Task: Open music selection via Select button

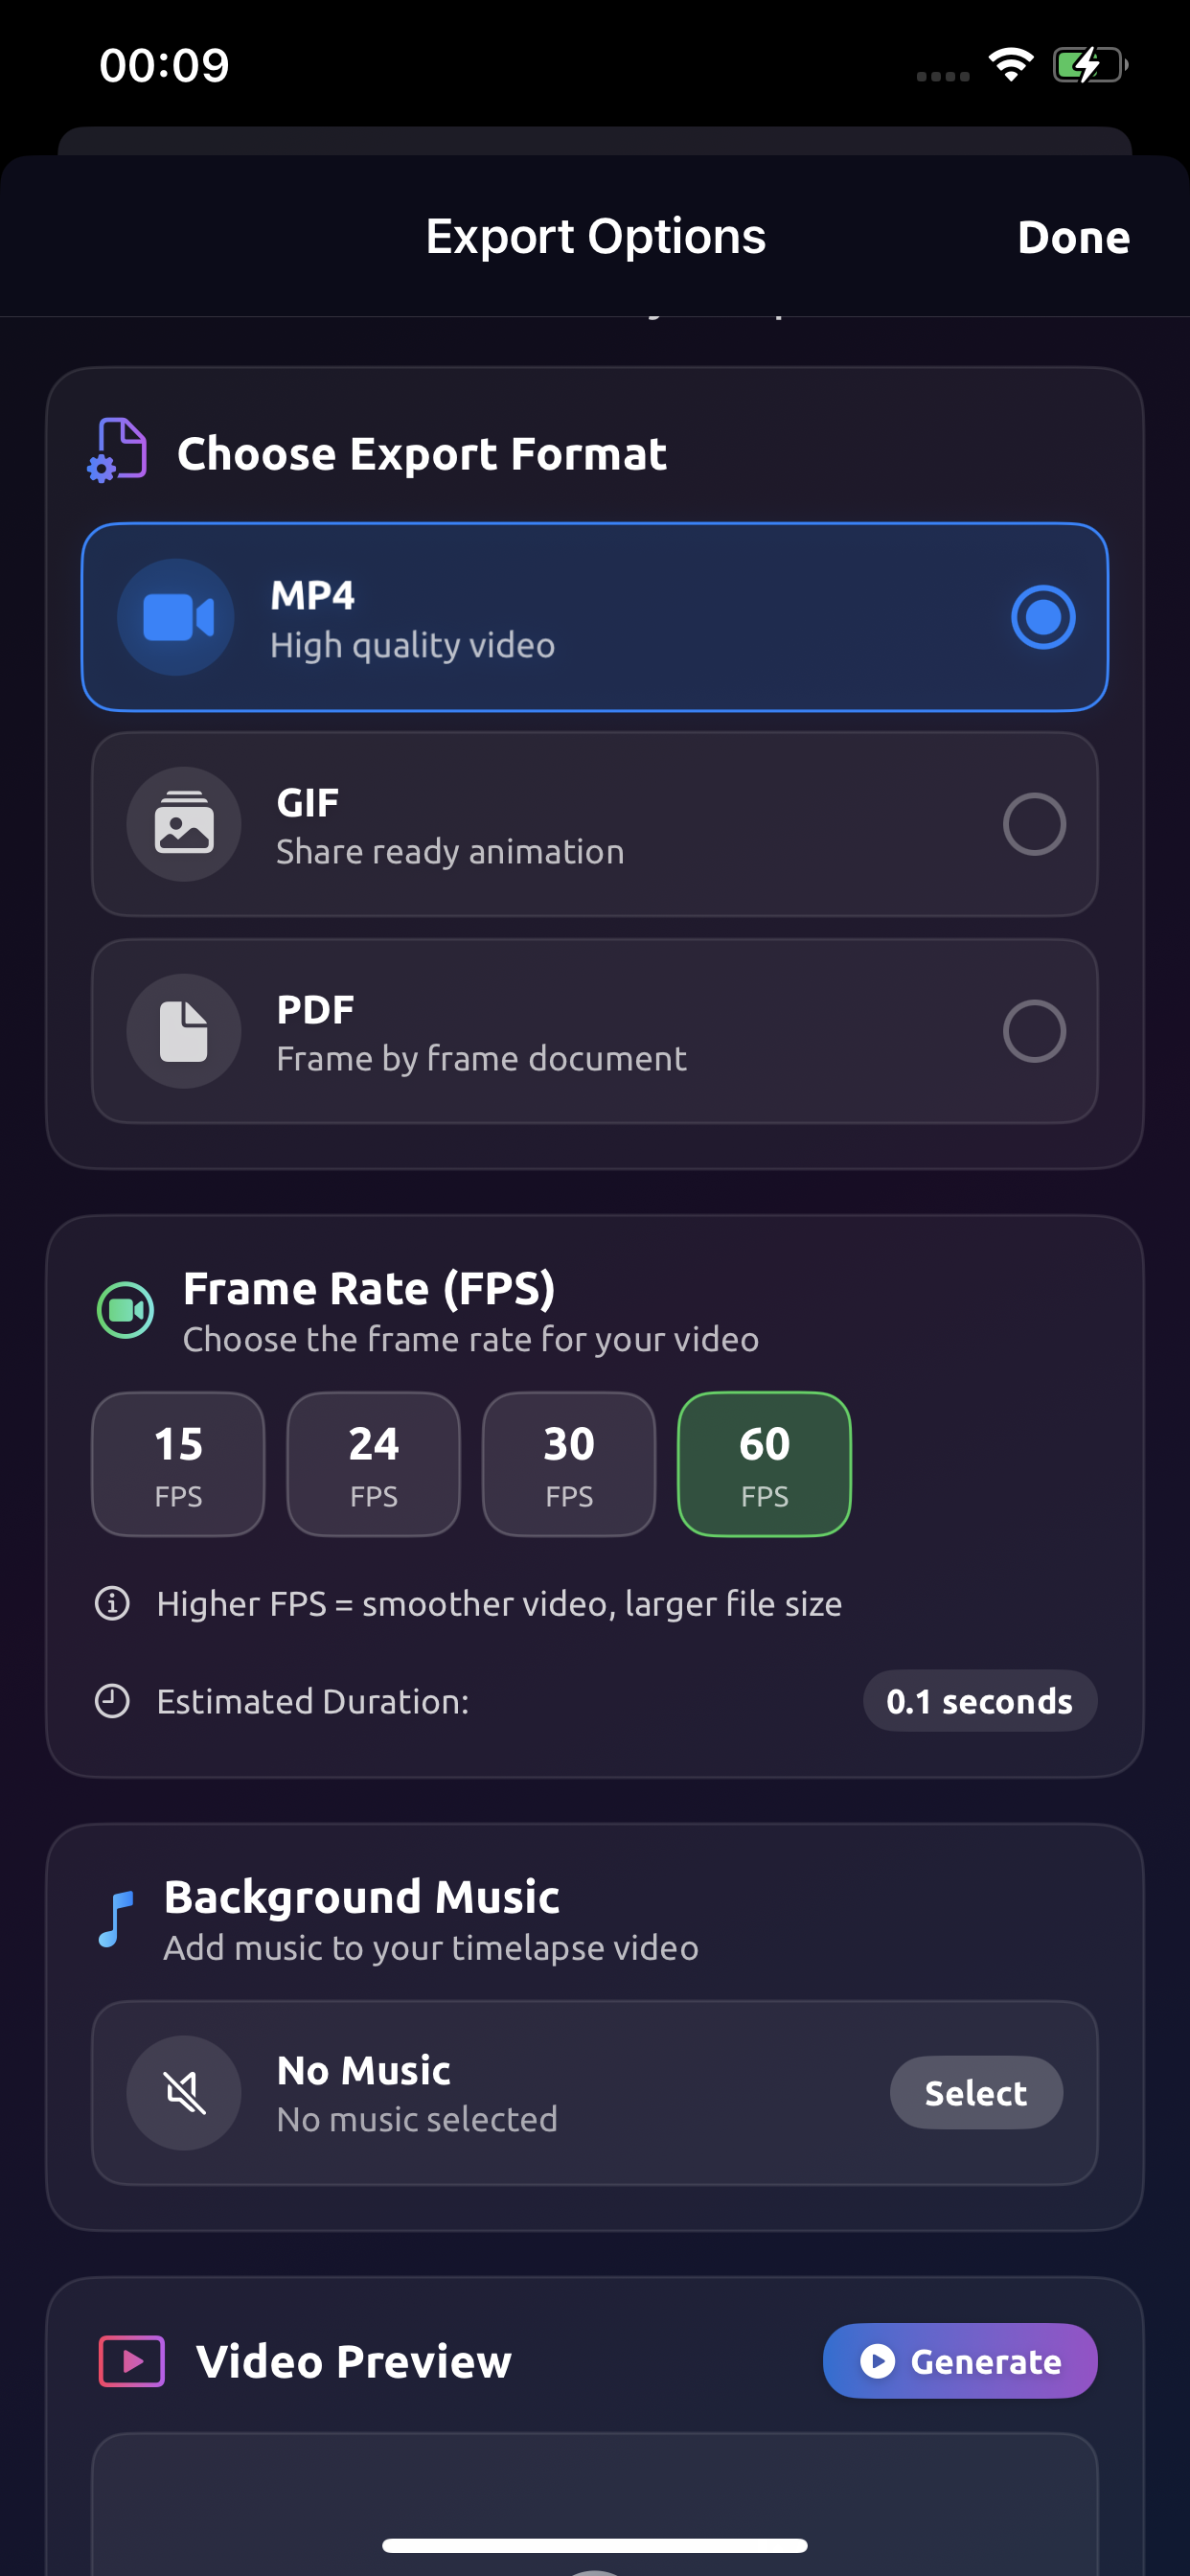Action: (976, 2093)
